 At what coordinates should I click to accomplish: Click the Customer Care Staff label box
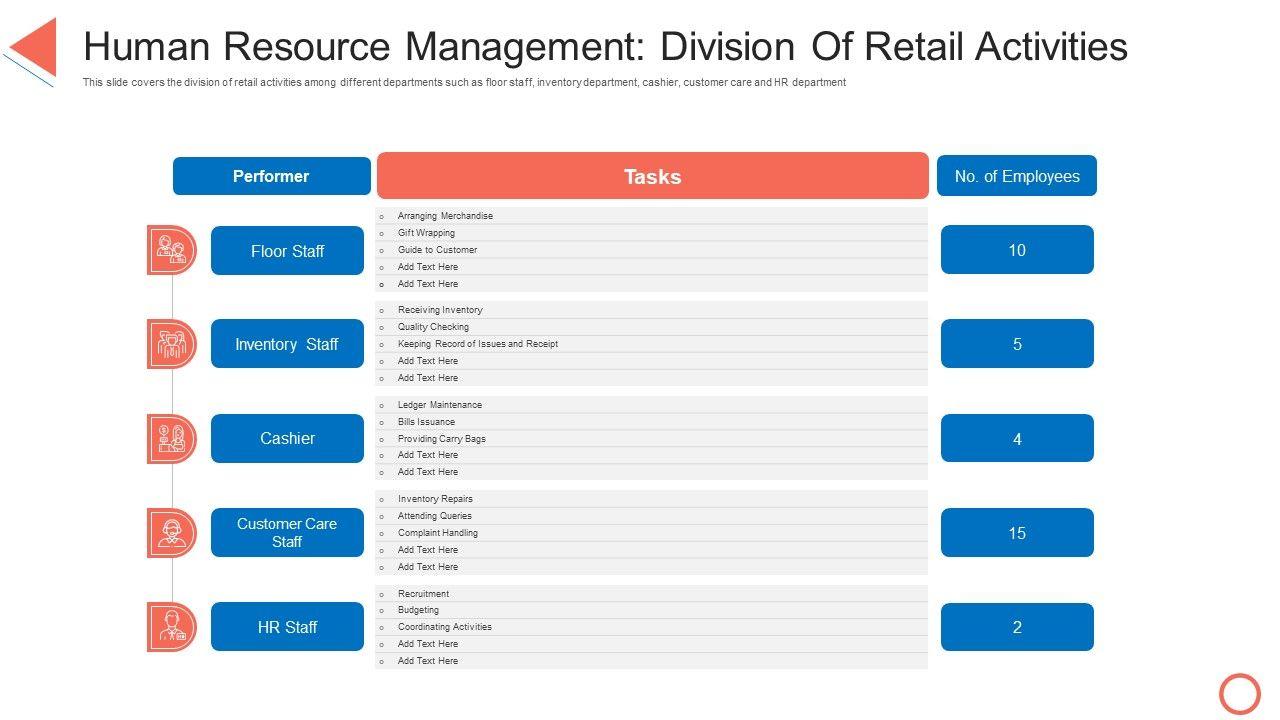287,532
